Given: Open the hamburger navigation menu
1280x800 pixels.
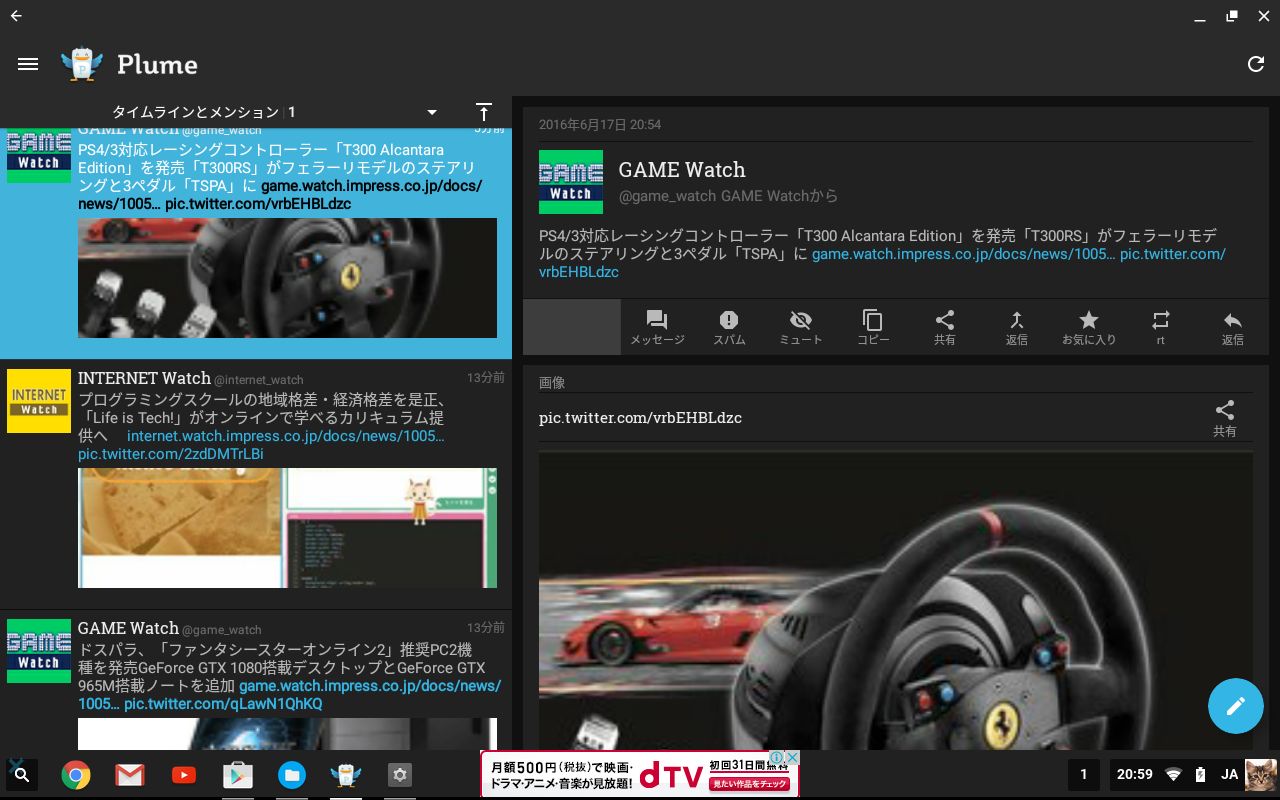Looking at the screenshot, I should pyautogui.click(x=28, y=64).
